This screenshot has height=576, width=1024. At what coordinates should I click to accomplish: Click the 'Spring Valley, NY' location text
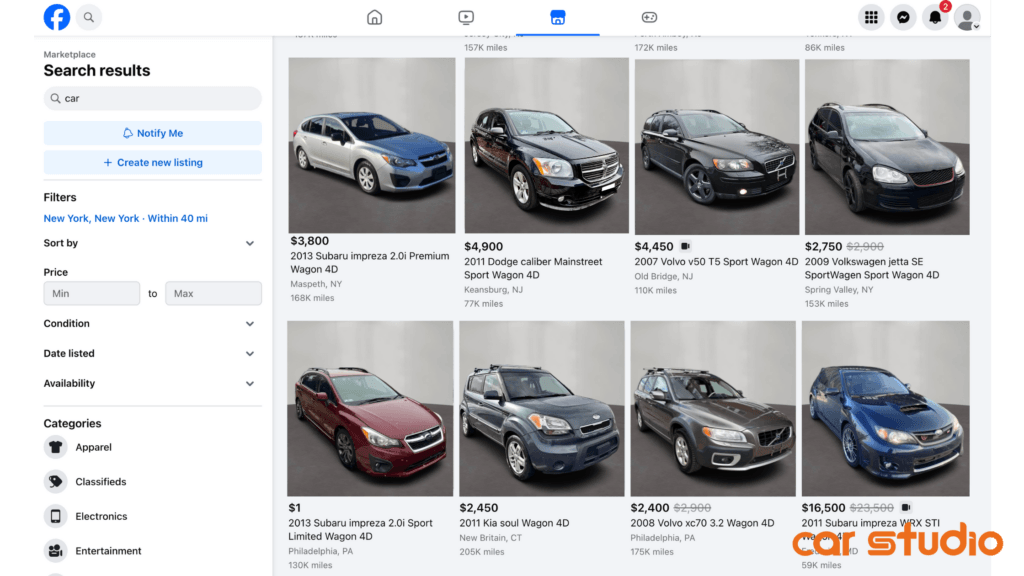coord(839,290)
